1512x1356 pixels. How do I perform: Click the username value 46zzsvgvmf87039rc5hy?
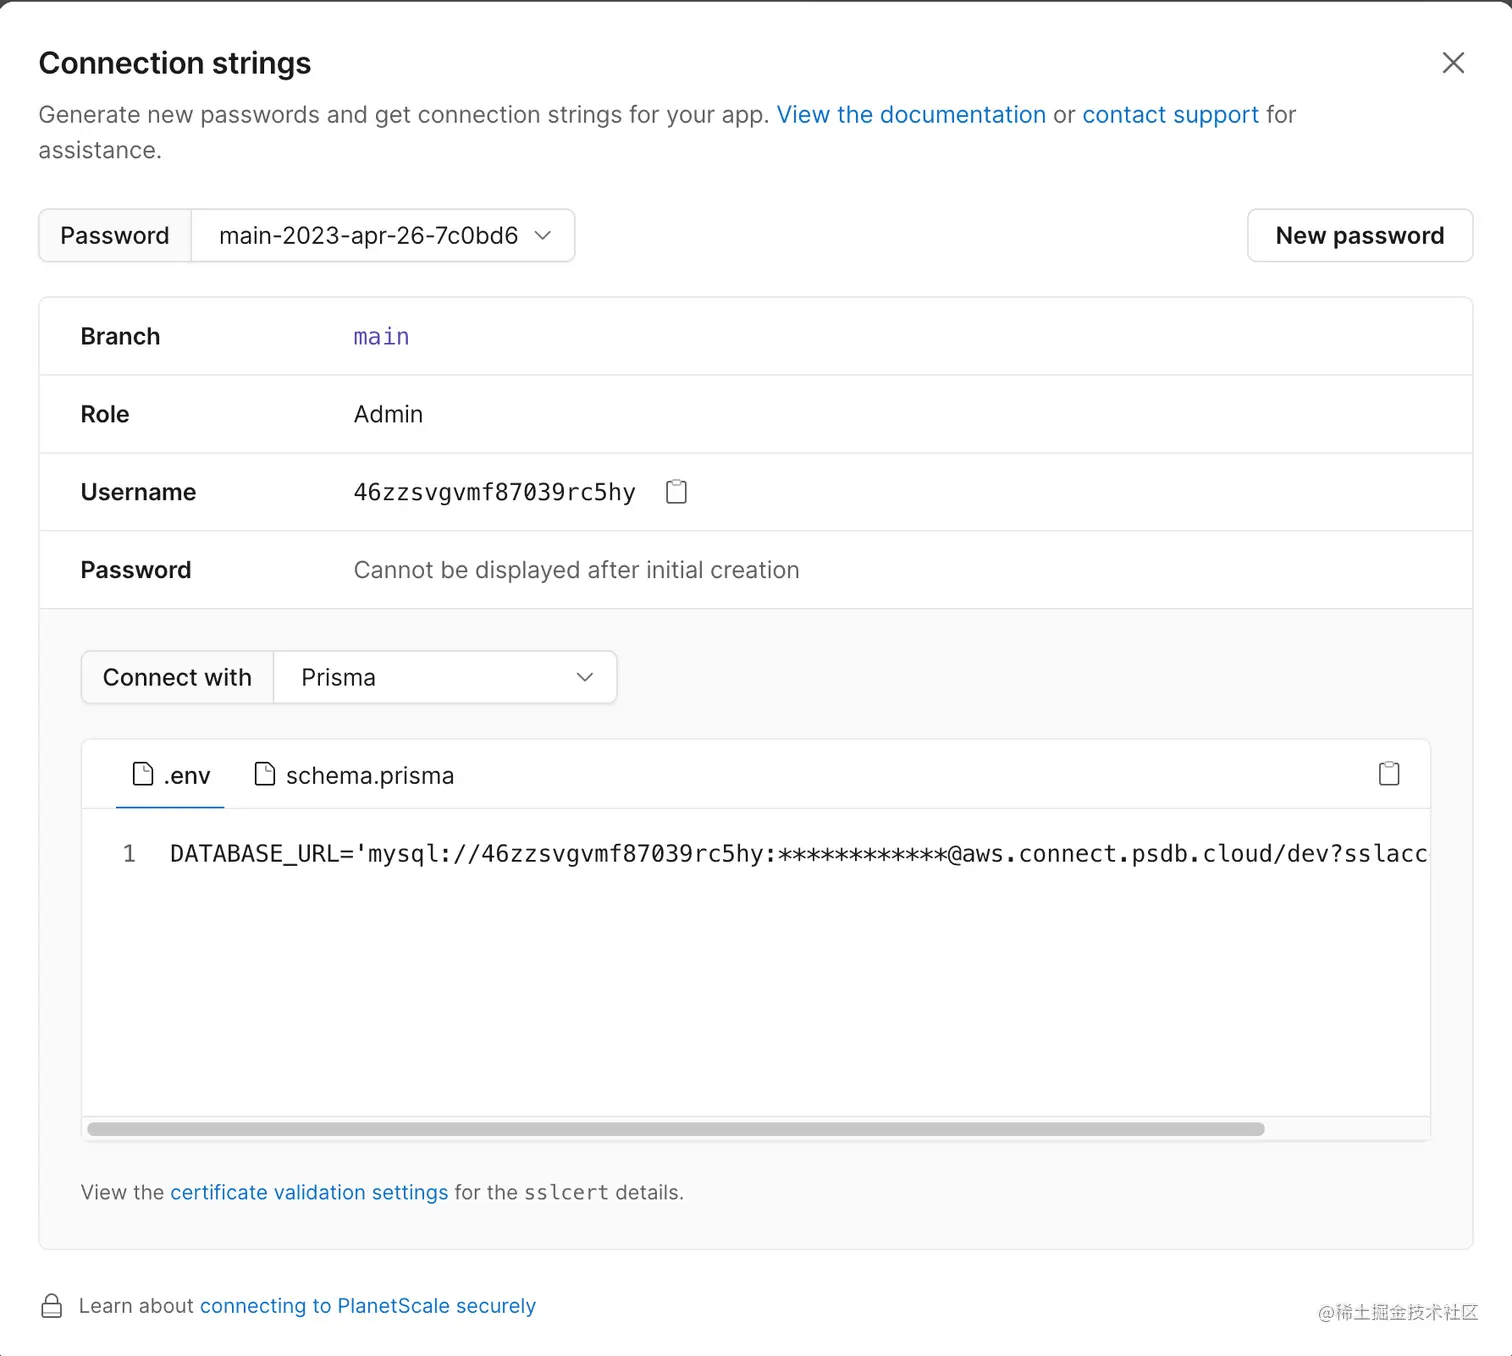click(x=494, y=492)
